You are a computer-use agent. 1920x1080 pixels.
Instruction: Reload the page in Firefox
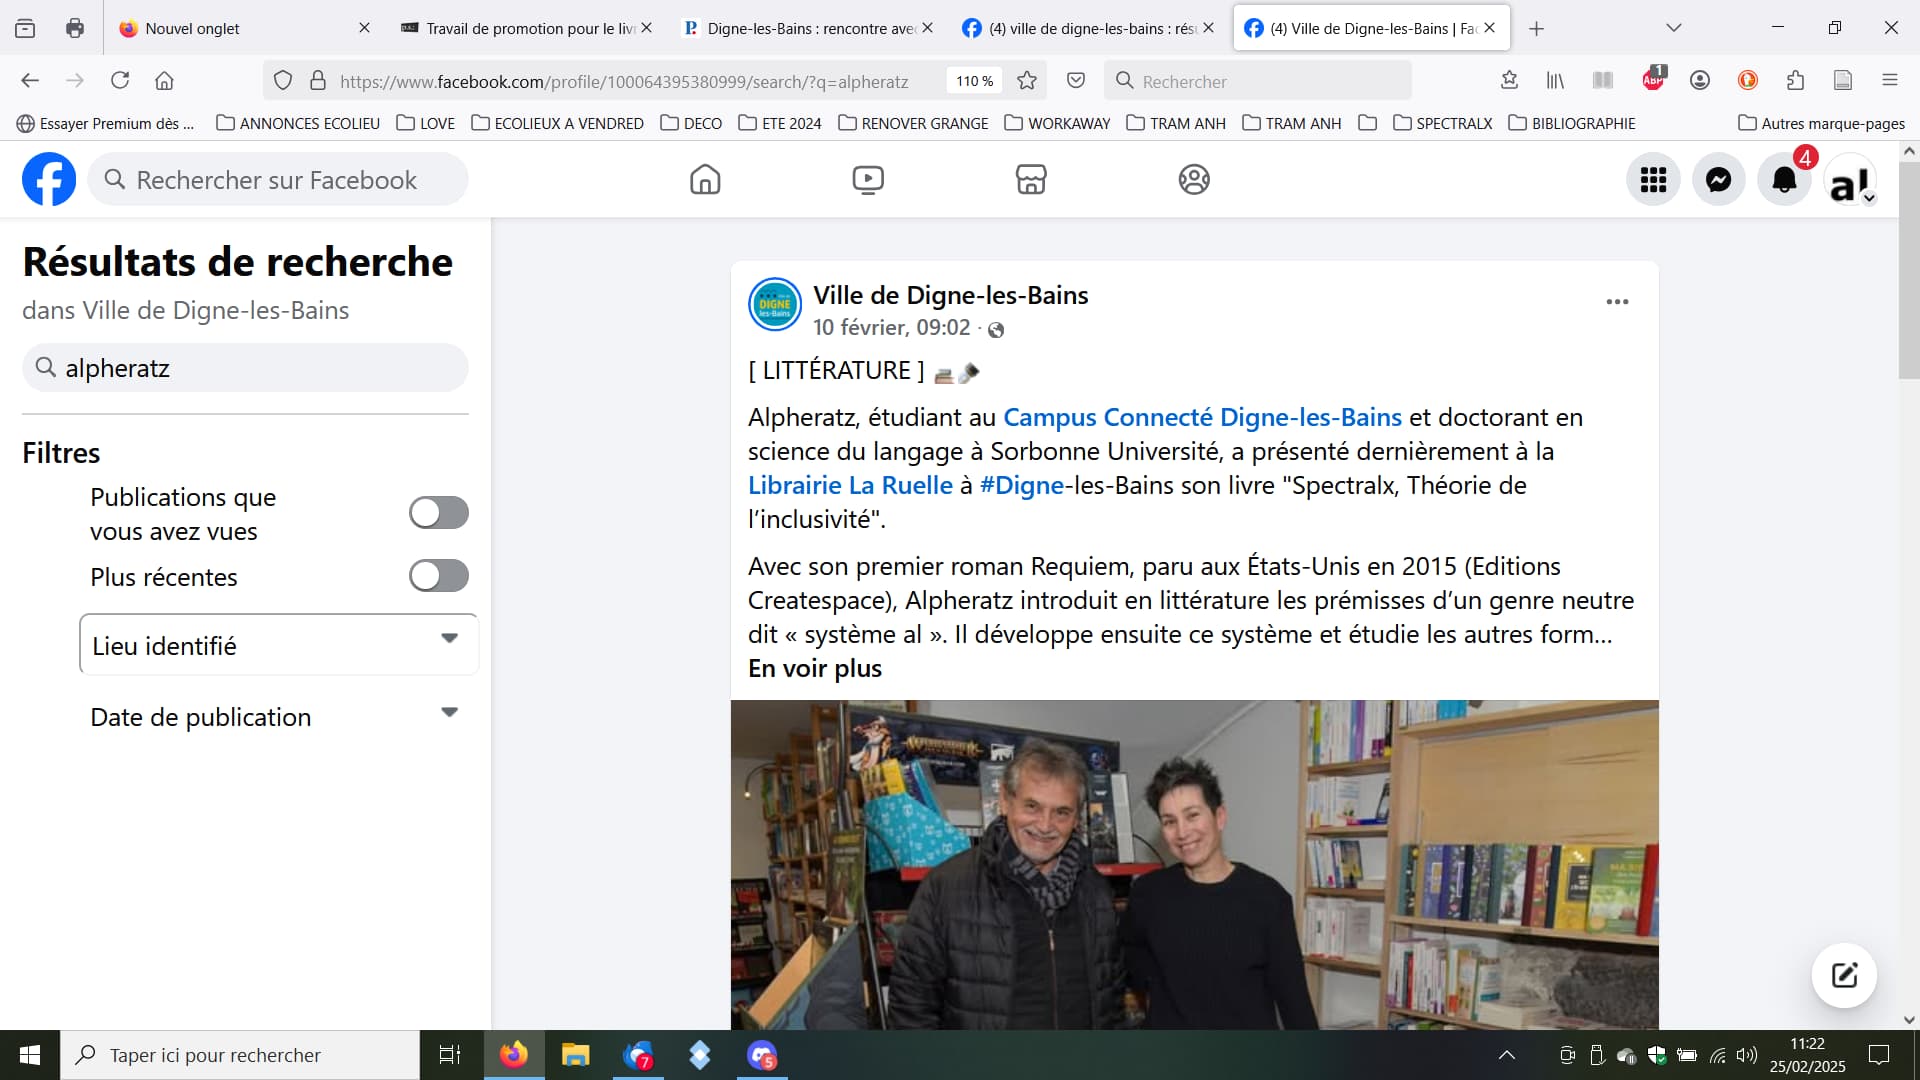[120, 81]
